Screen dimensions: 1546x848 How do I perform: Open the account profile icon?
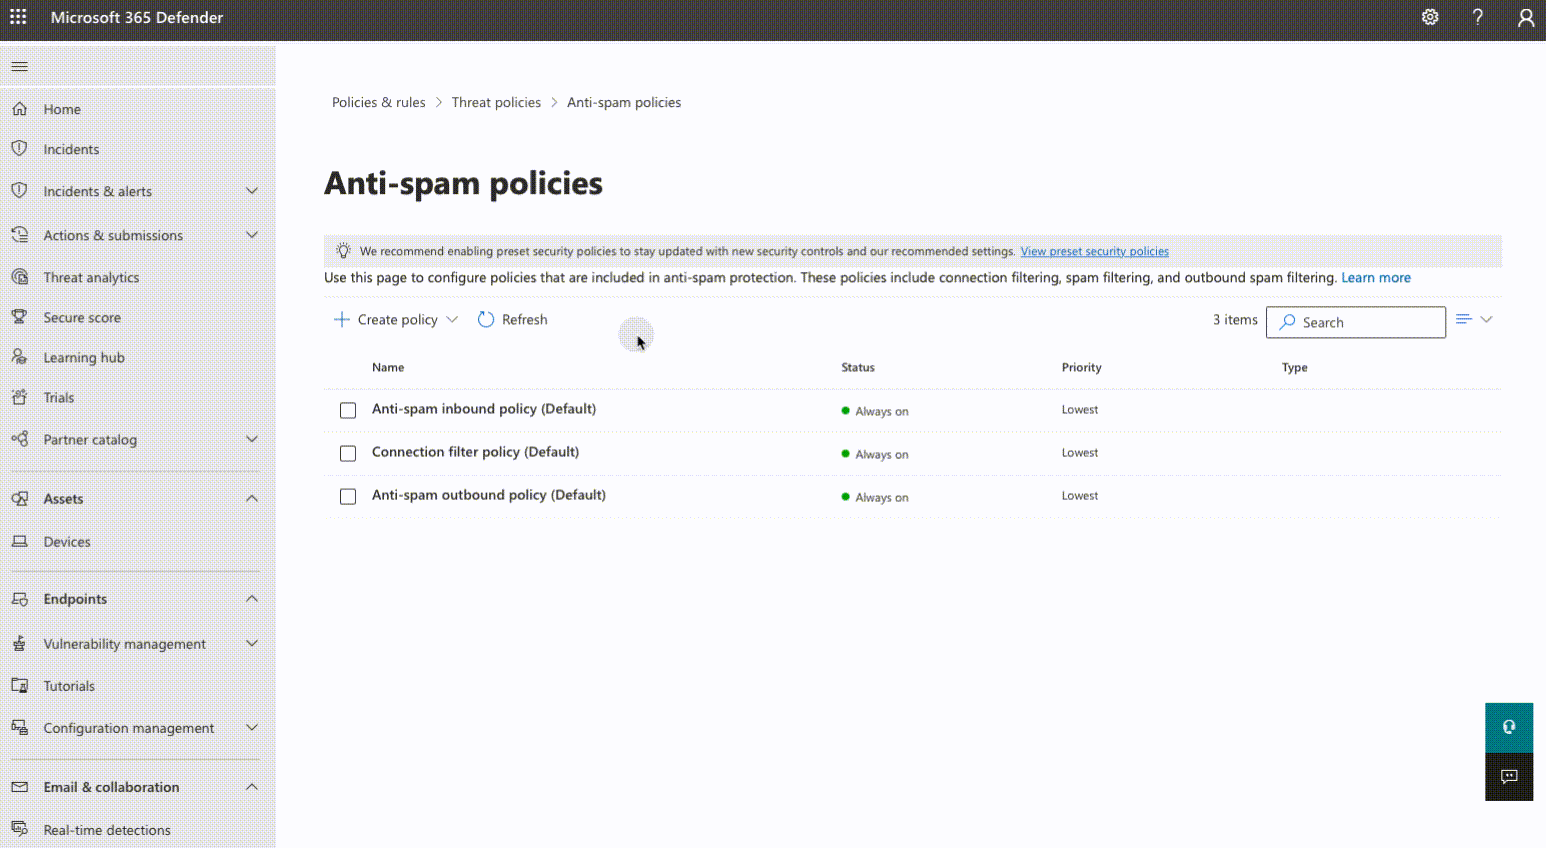[x=1524, y=17]
